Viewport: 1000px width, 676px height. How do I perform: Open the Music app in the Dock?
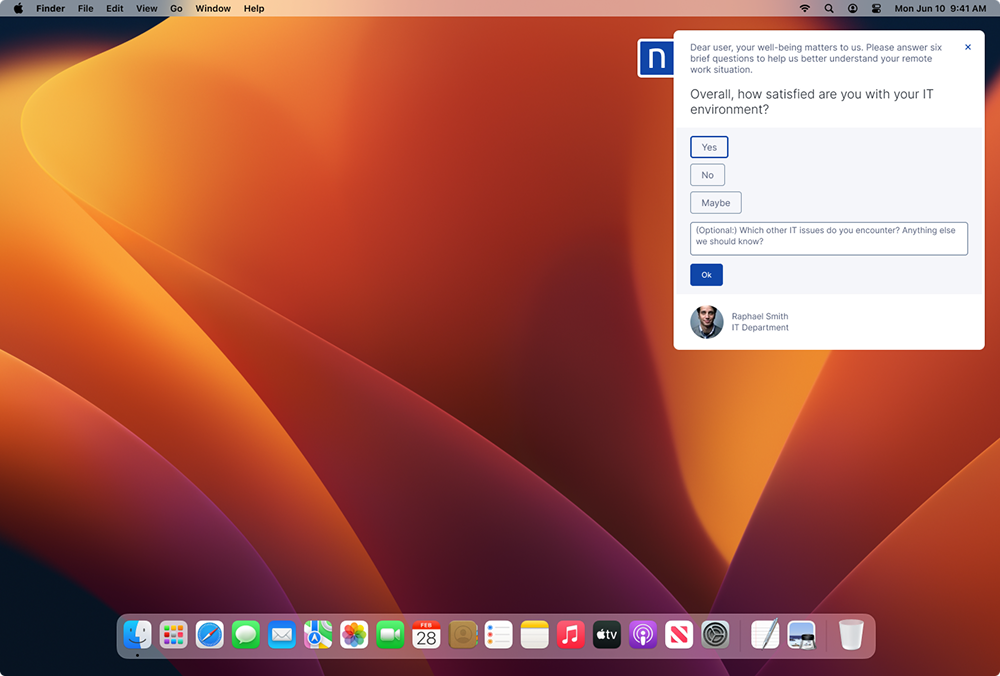coord(571,634)
